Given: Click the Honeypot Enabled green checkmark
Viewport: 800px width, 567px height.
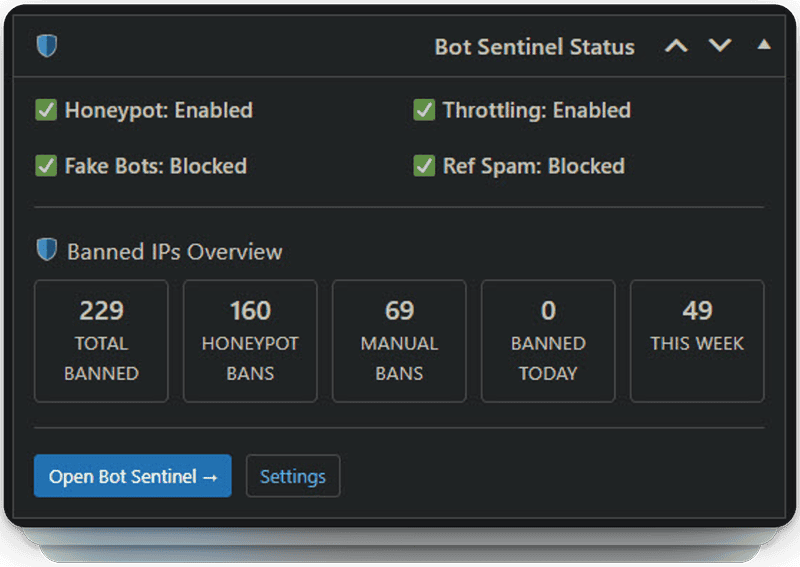Looking at the screenshot, I should tap(46, 110).
